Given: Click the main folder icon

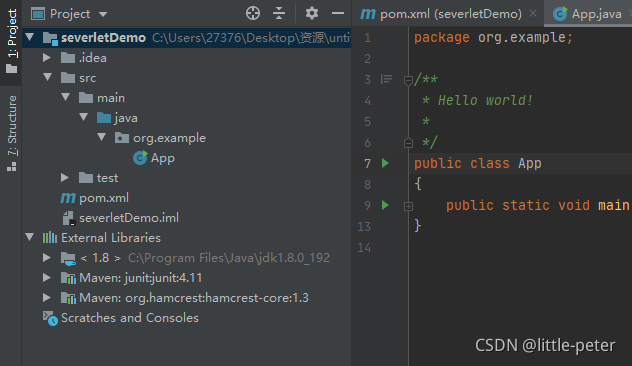Looking at the screenshot, I should (86, 97).
